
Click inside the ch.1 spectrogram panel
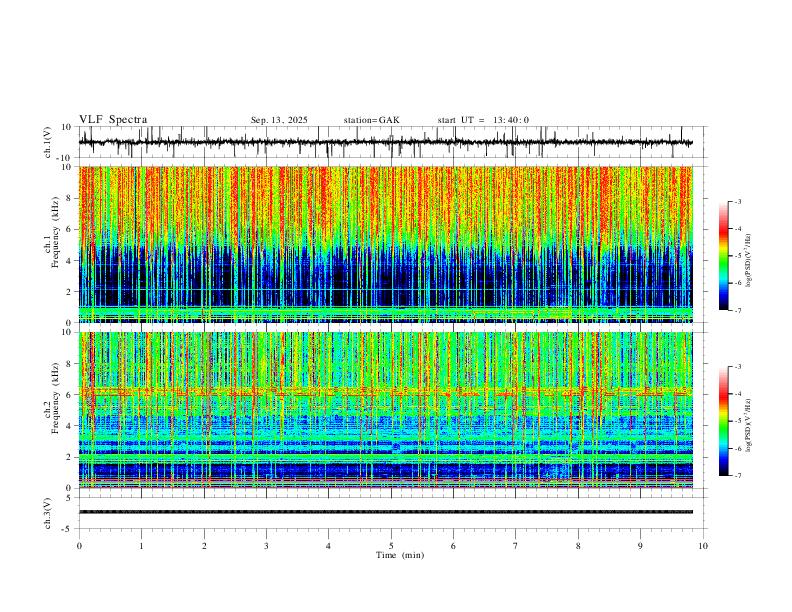(386, 244)
